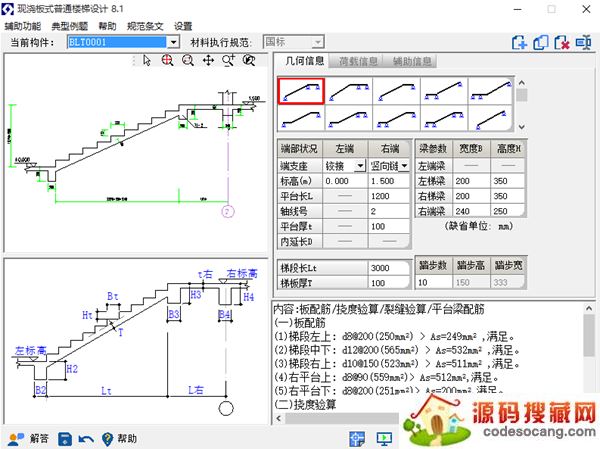Open the 规范条文 menu
Viewport: 600px width, 449px height.
(x=145, y=26)
